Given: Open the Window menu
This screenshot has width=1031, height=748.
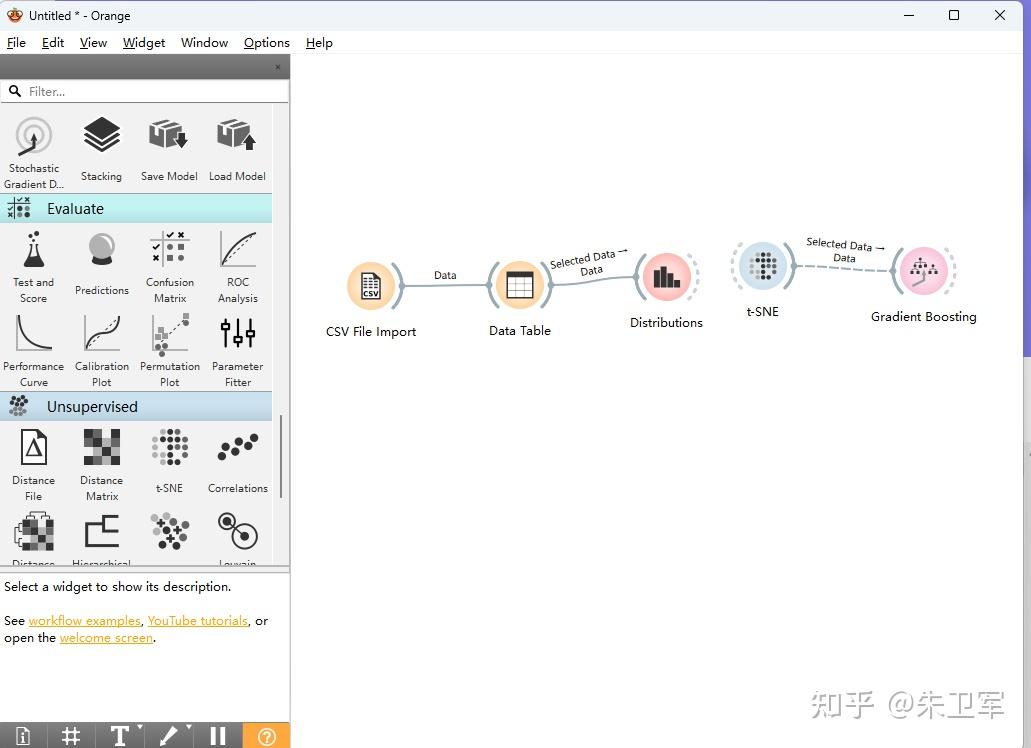Looking at the screenshot, I should click(204, 43).
